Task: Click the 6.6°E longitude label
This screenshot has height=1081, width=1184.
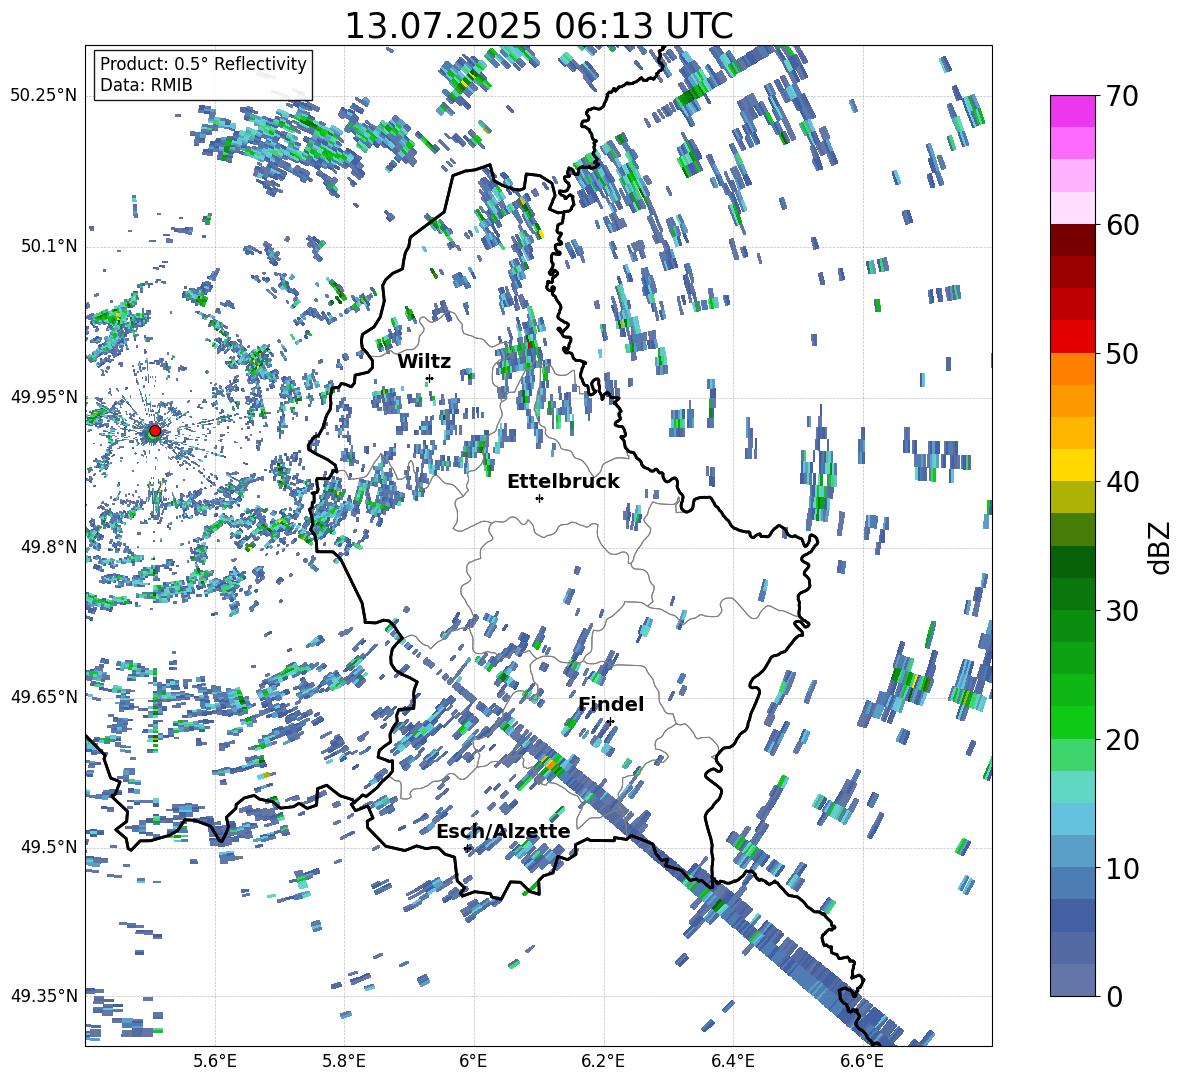Action: tap(862, 1061)
